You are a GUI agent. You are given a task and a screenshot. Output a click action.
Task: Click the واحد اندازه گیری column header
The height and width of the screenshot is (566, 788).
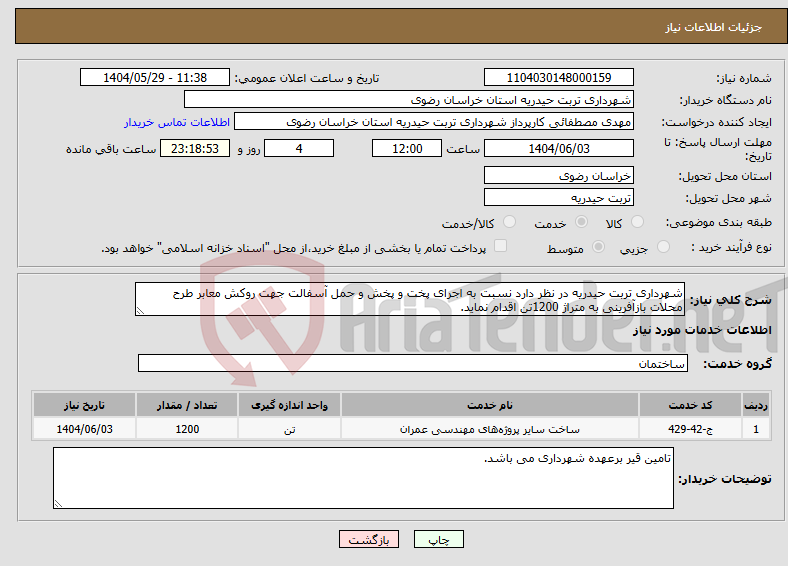click(x=289, y=405)
